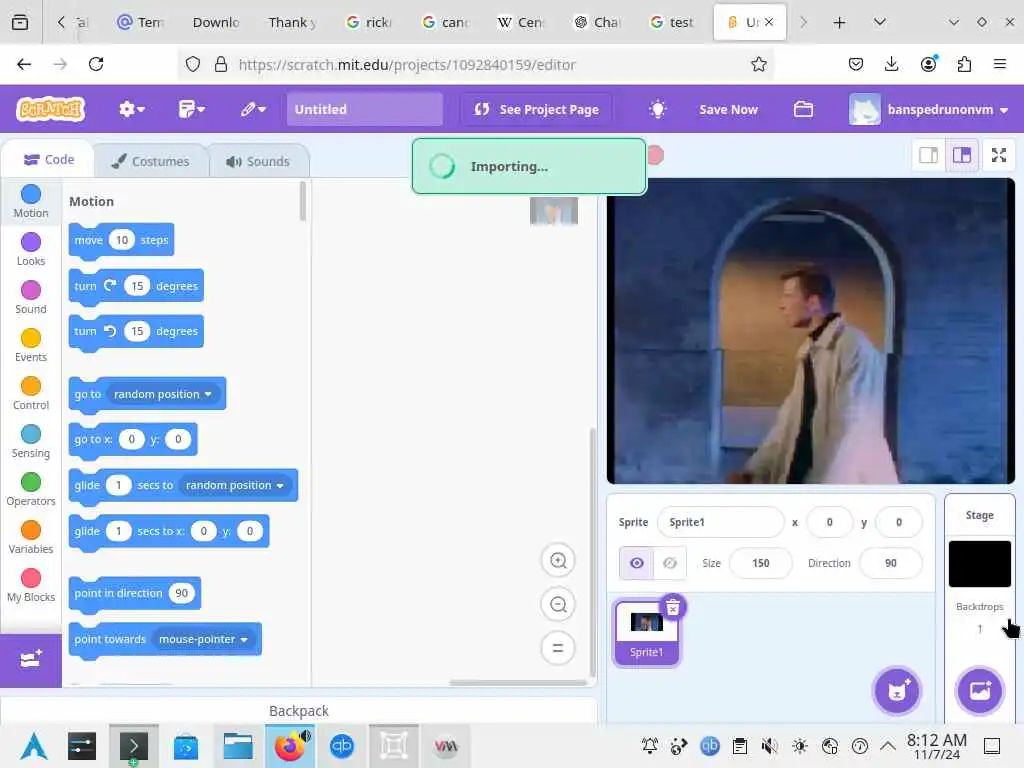Open 'go to random position' dropdown
Viewport: 1024px width, 768px height.
[x=163, y=394]
